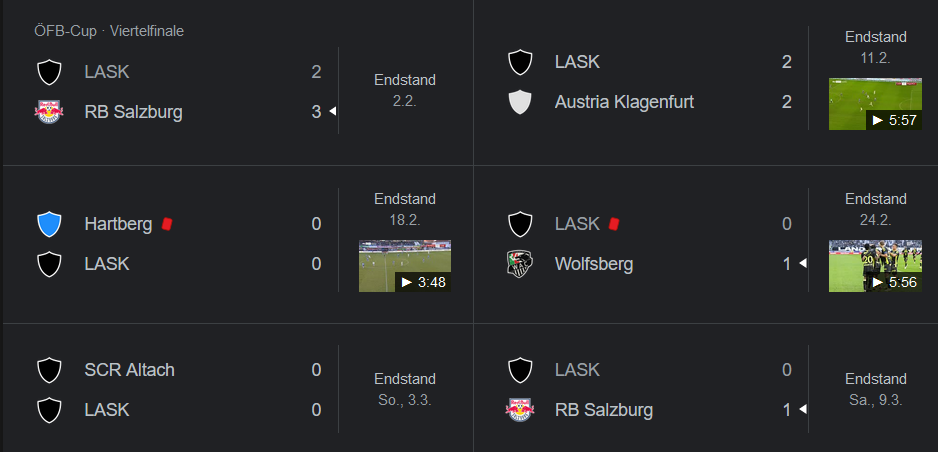Click Wolfsberg club crest icon

[x=519, y=264]
